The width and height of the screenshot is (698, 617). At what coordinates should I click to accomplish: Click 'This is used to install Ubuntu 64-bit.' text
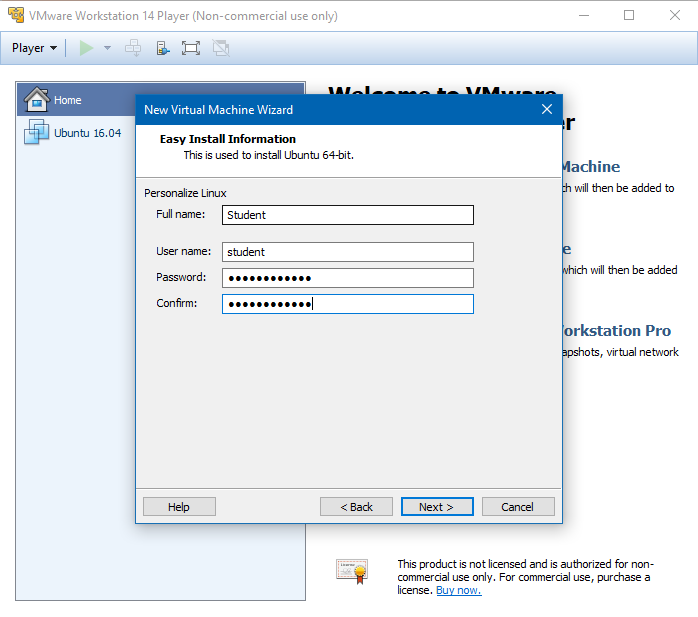tap(268, 155)
